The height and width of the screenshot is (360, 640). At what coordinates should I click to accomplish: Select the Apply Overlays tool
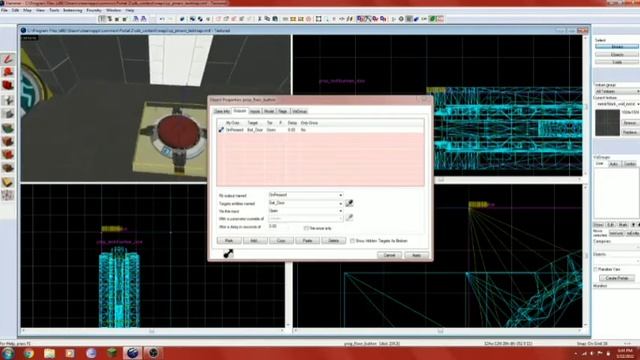pos(8,168)
